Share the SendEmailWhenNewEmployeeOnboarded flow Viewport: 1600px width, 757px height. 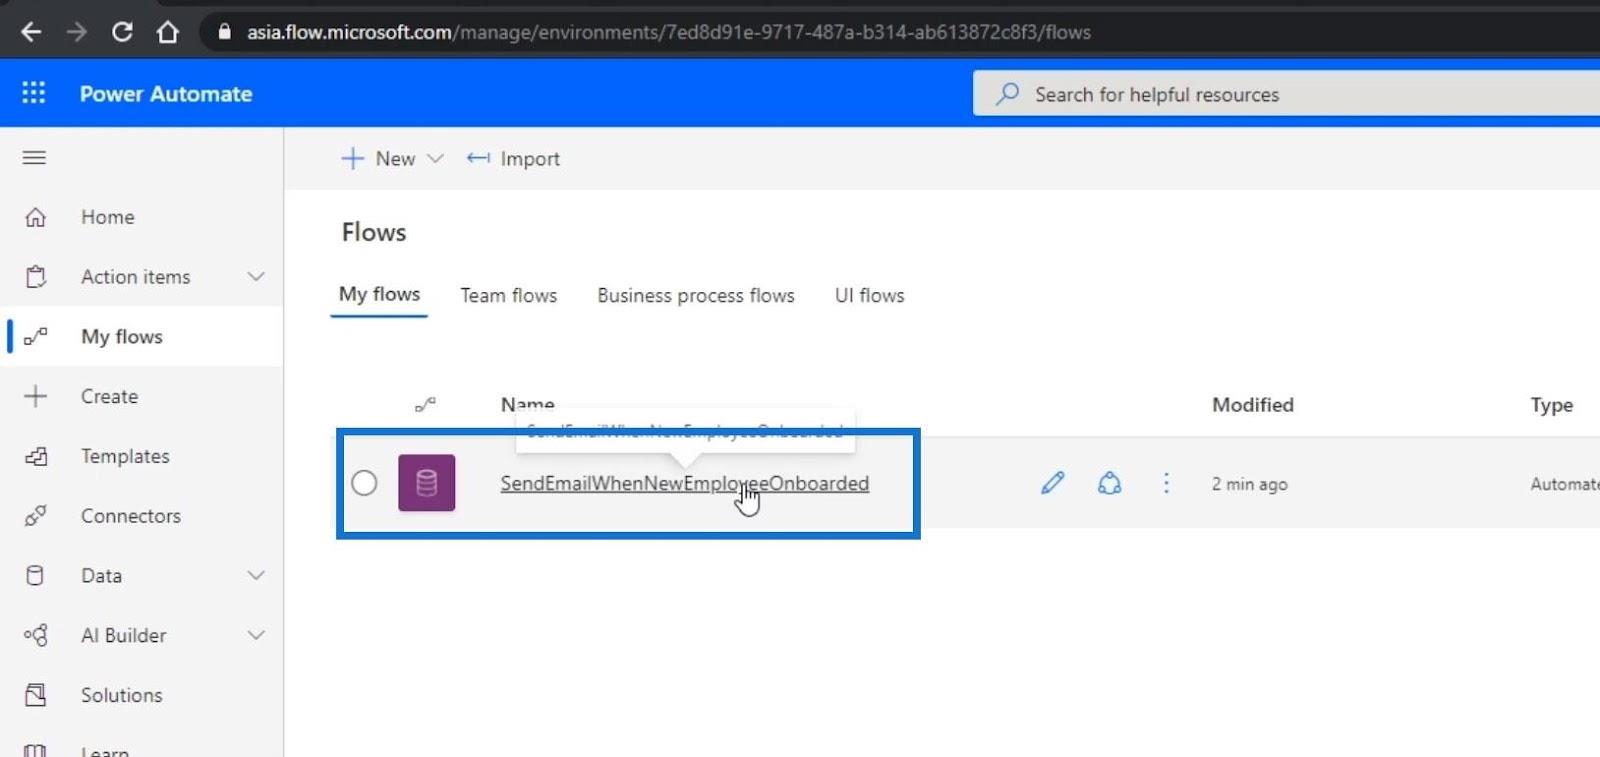pyautogui.click(x=1109, y=483)
